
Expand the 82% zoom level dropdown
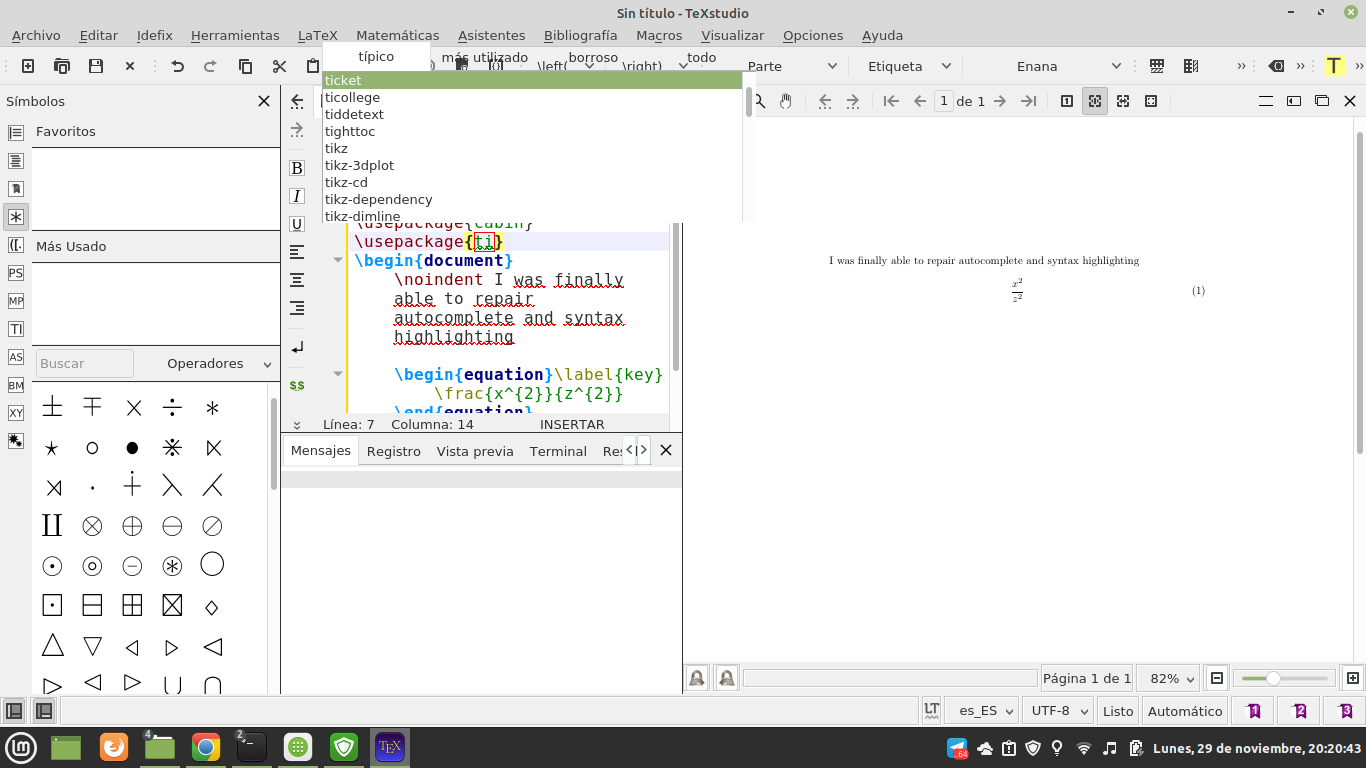click(1168, 678)
